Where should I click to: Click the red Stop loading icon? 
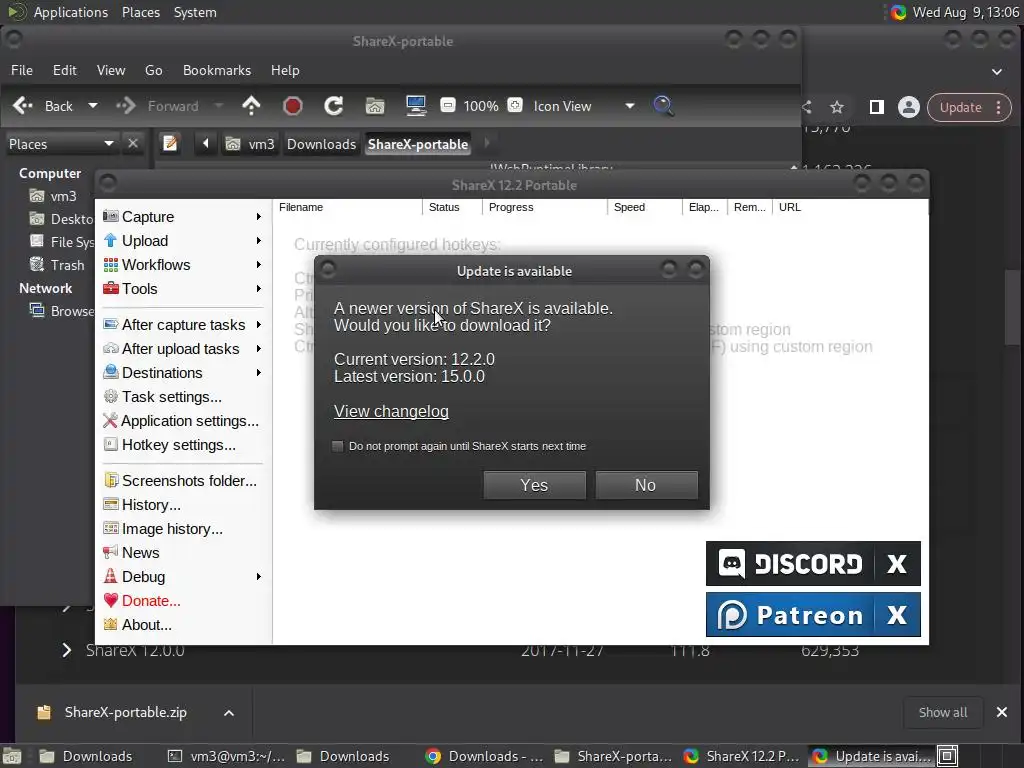293,106
